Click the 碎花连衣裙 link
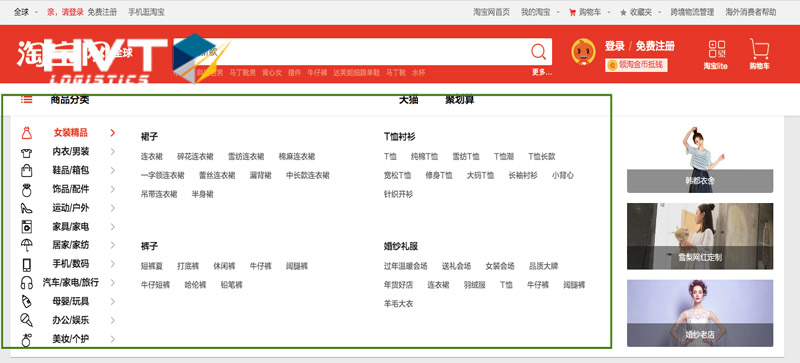 coord(195,156)
